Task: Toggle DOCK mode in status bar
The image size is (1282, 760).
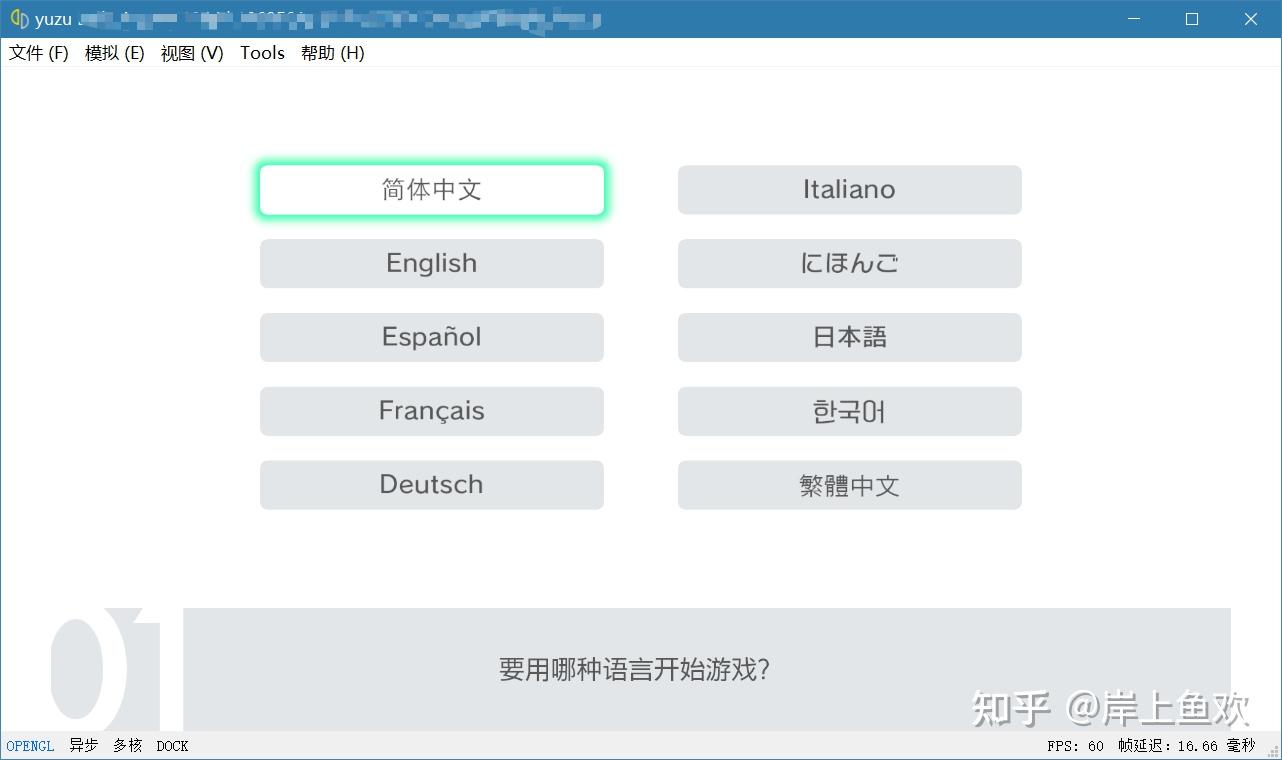Action: pyautogui.click(x=172, y=746)
